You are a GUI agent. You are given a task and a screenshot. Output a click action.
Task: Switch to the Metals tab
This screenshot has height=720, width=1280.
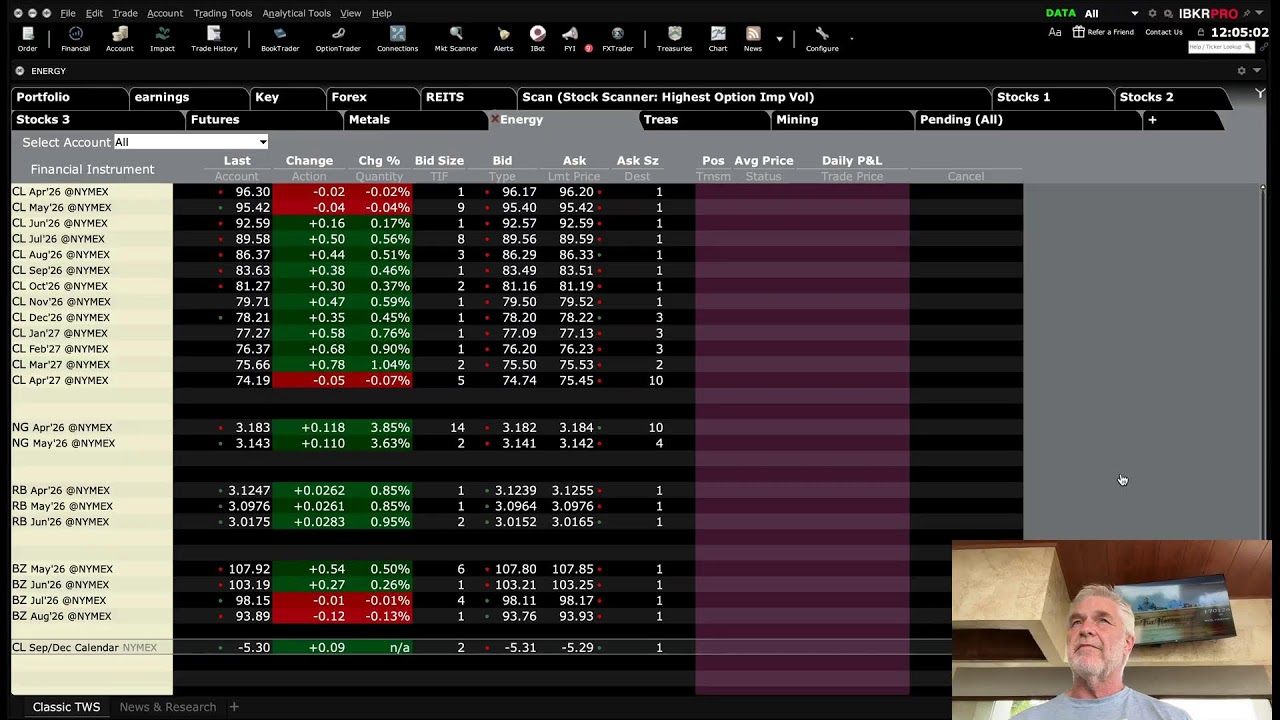pos(415,119)
